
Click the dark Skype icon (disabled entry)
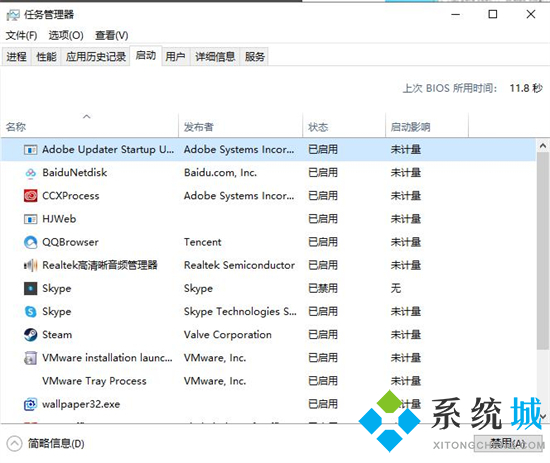pyautogui.click(x=31, y=289)
